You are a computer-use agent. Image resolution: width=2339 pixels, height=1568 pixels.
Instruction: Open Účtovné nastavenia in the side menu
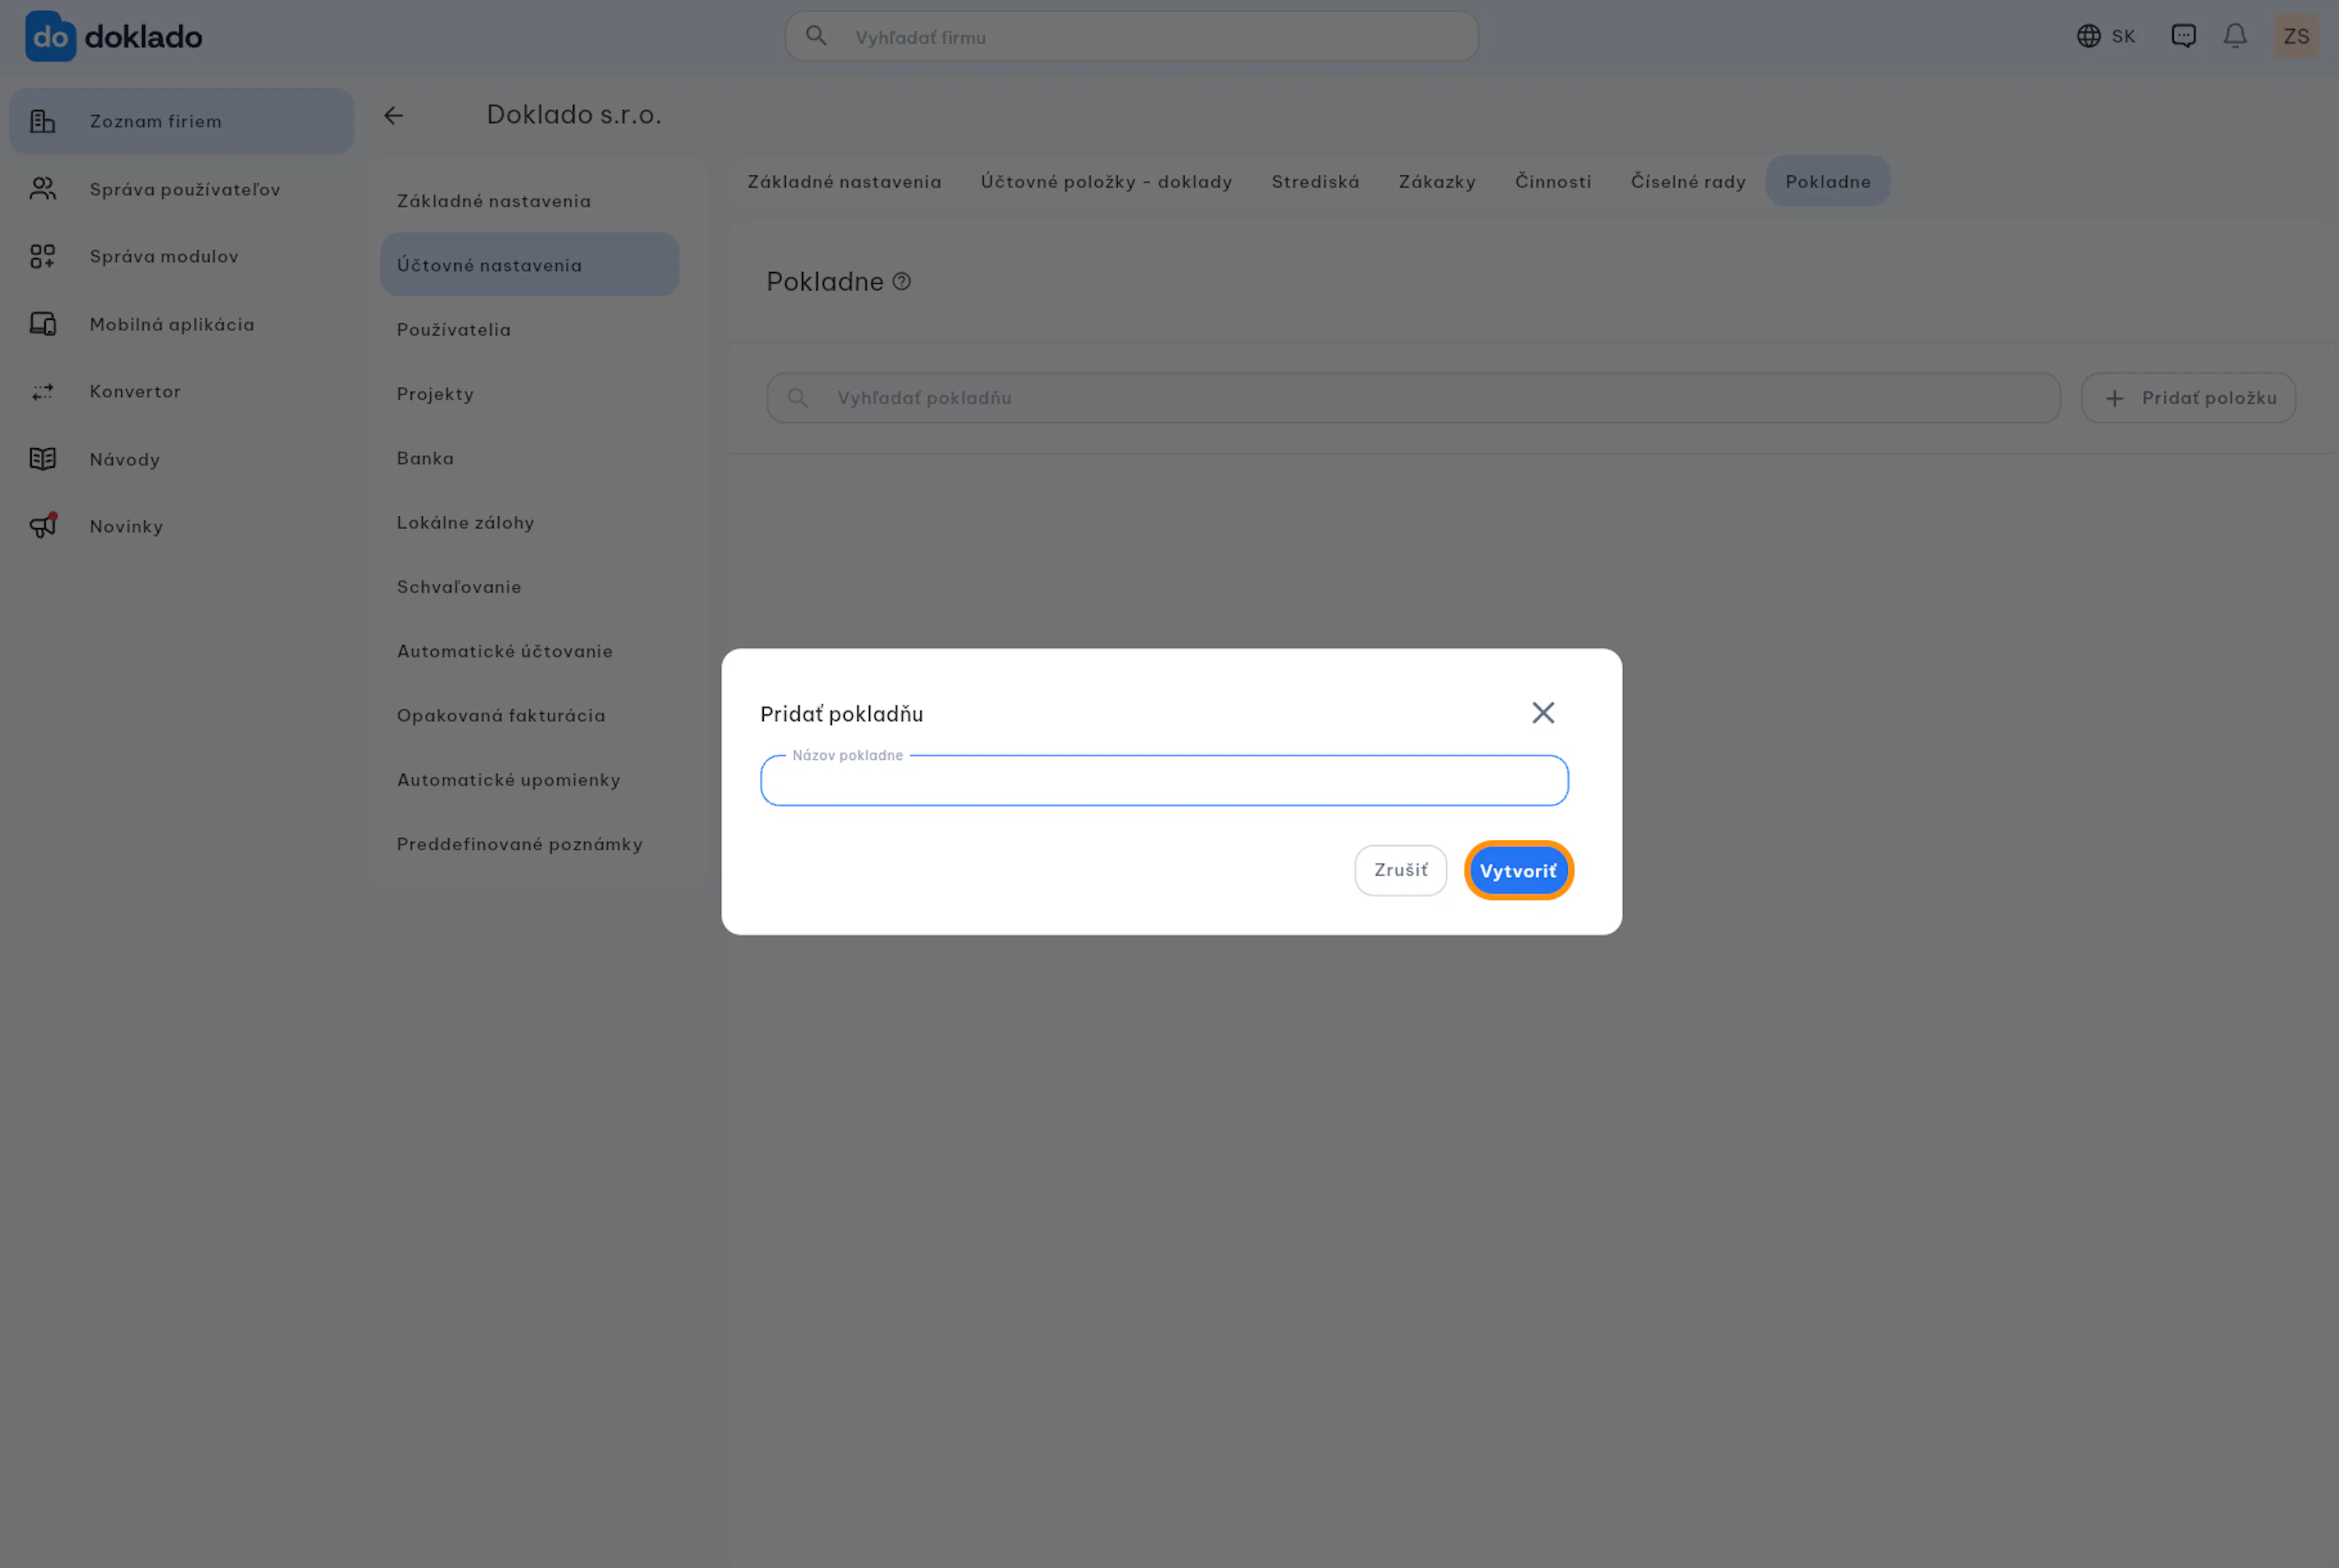coord(529,265)
